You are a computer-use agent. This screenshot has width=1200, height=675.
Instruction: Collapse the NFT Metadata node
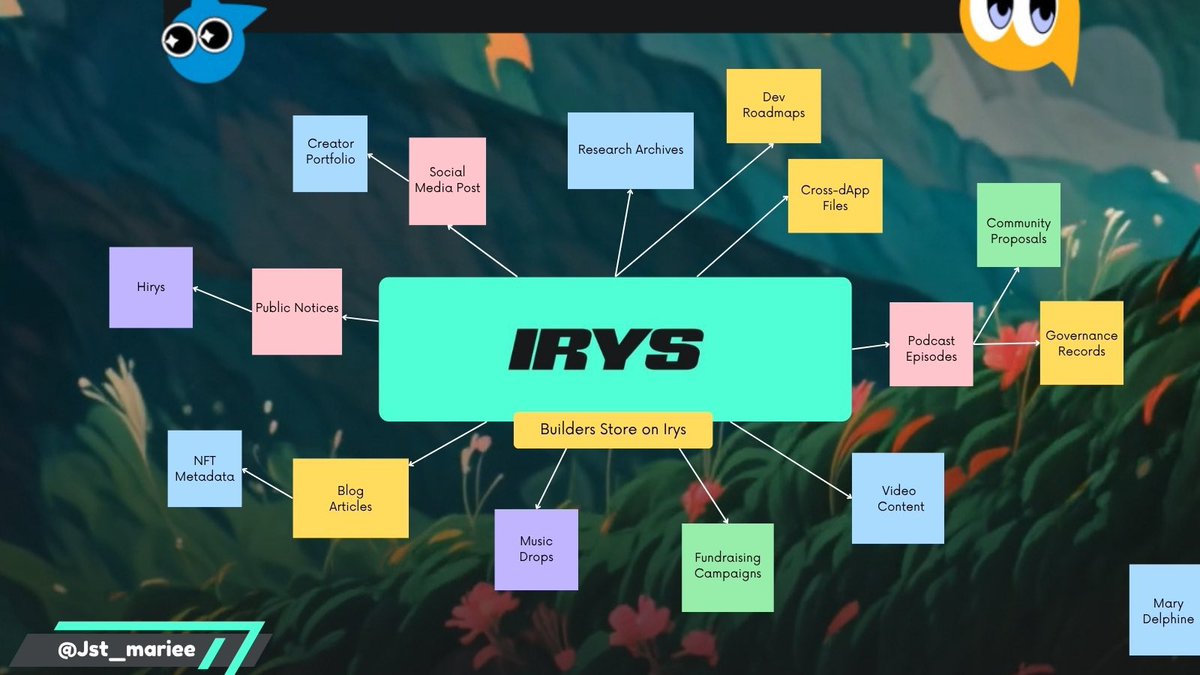click(x=204, y=469)
